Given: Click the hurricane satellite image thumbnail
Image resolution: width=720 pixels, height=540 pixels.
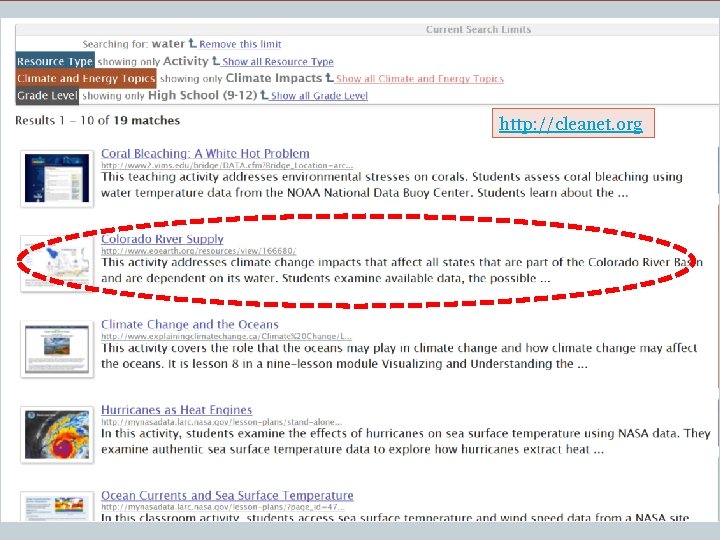Looking at the screenshot, I should (57, 434).
